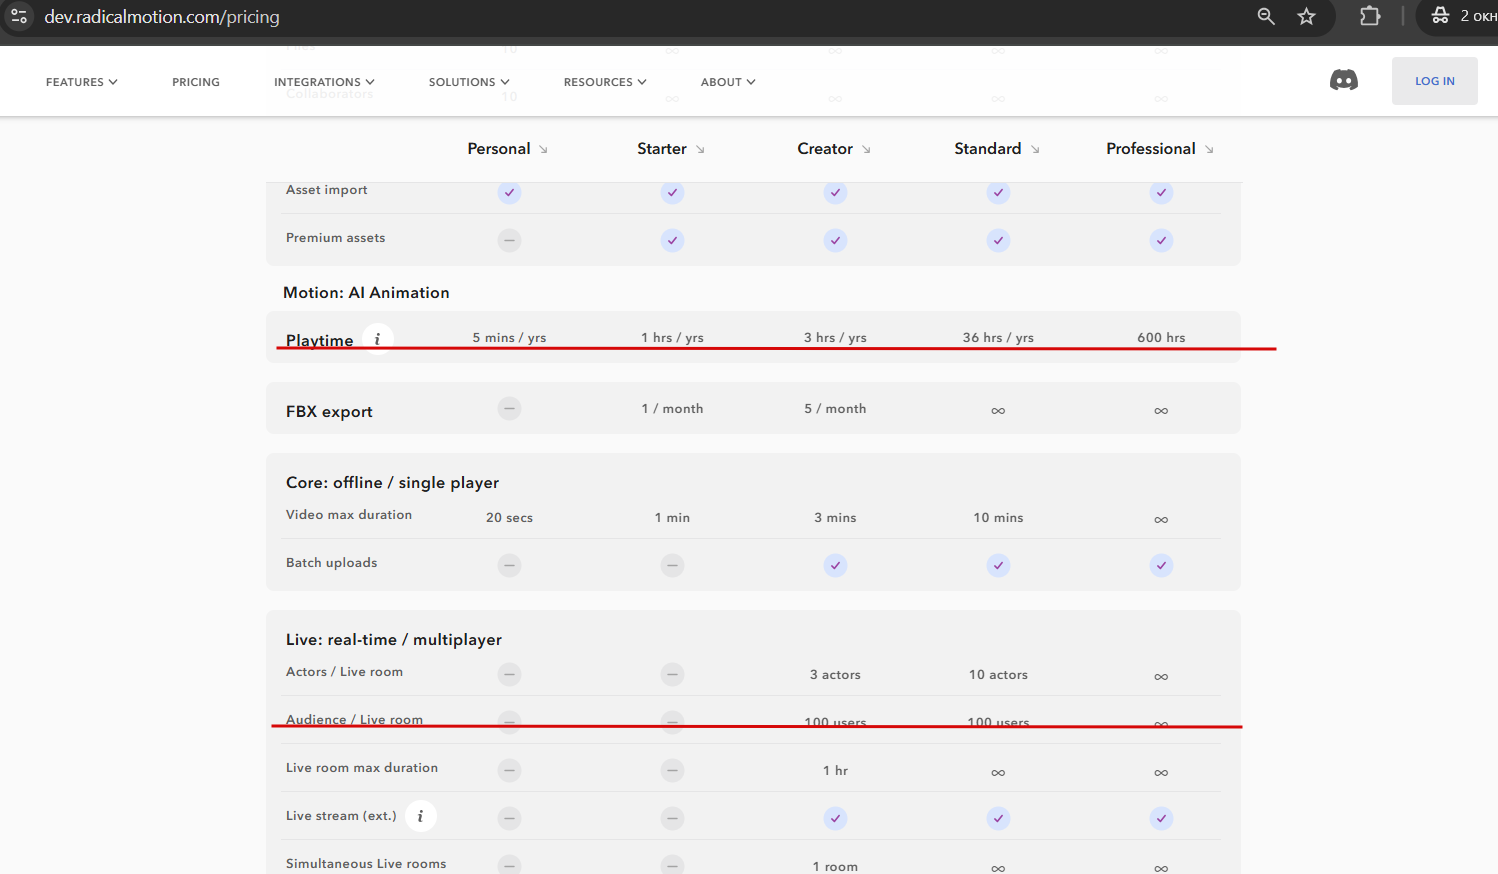Image resolution: width=1498 pixels, height=874 pixels.
Task: Jump to the Professional plan column header
Action: 1160,149
